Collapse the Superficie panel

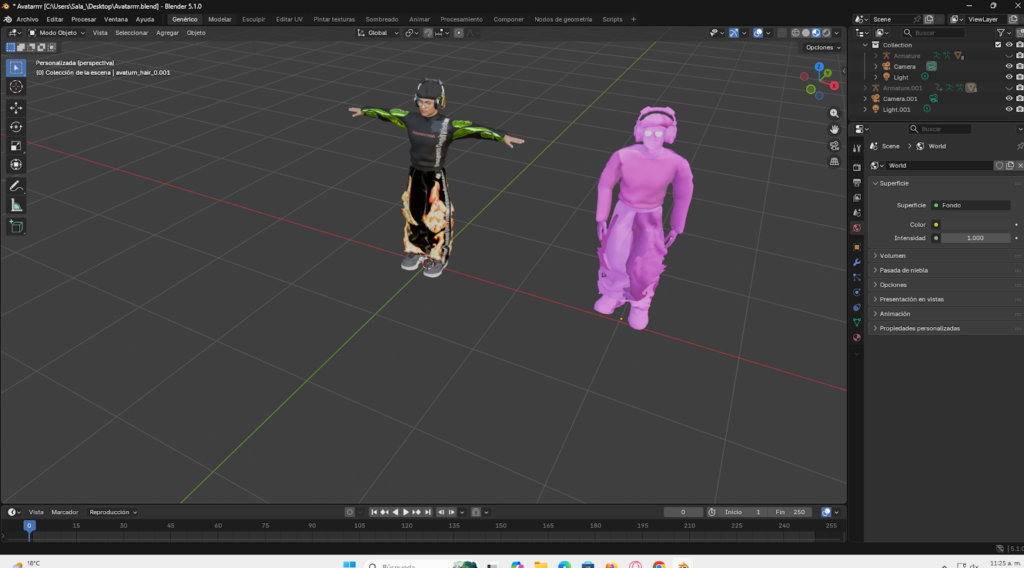point(894,183)
